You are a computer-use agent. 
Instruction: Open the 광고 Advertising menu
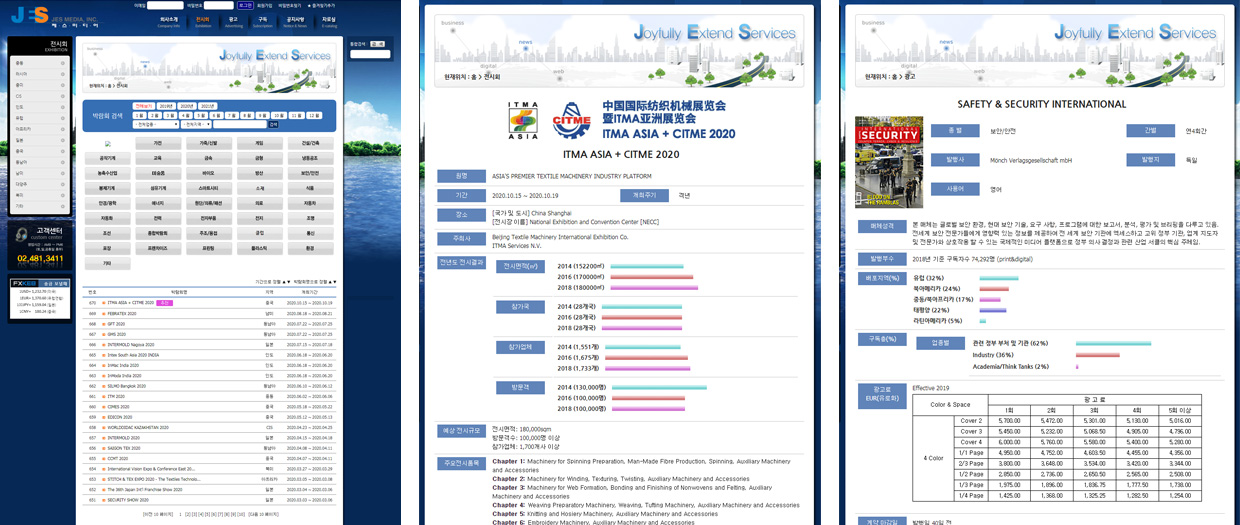234,22
